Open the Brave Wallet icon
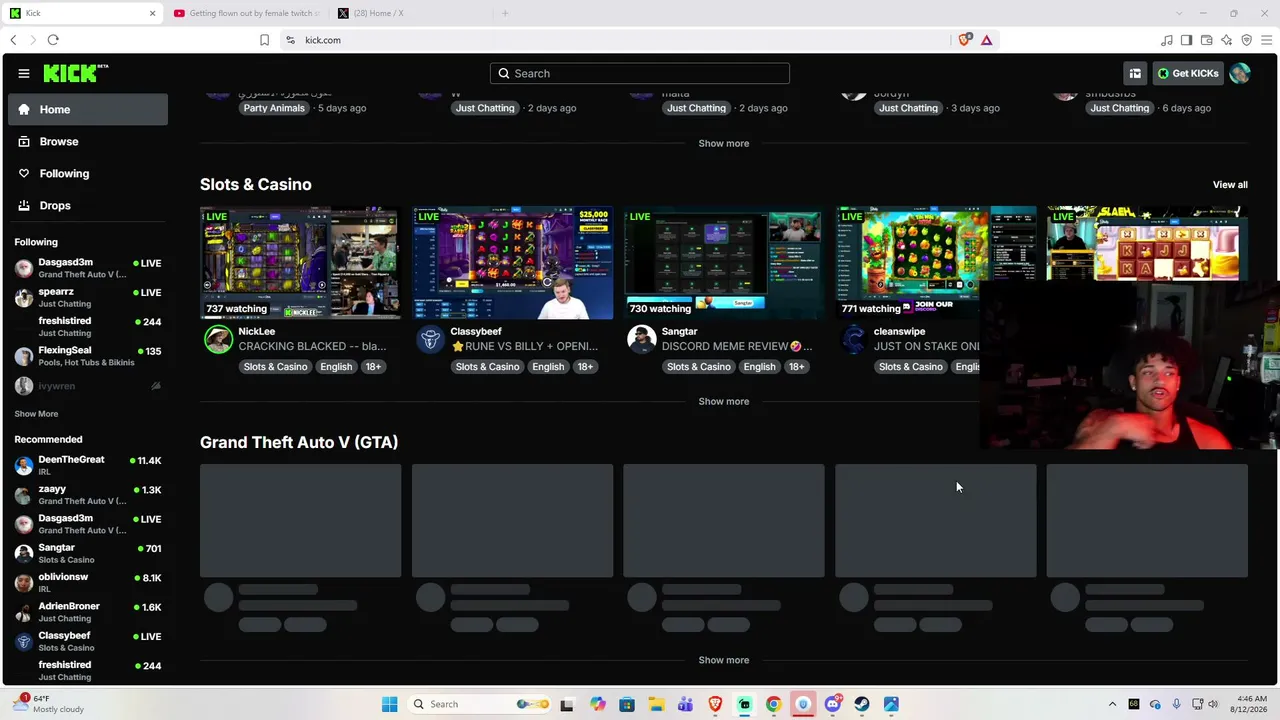The width and height of the screenshot is (1280, 720). coord(1207,40)
